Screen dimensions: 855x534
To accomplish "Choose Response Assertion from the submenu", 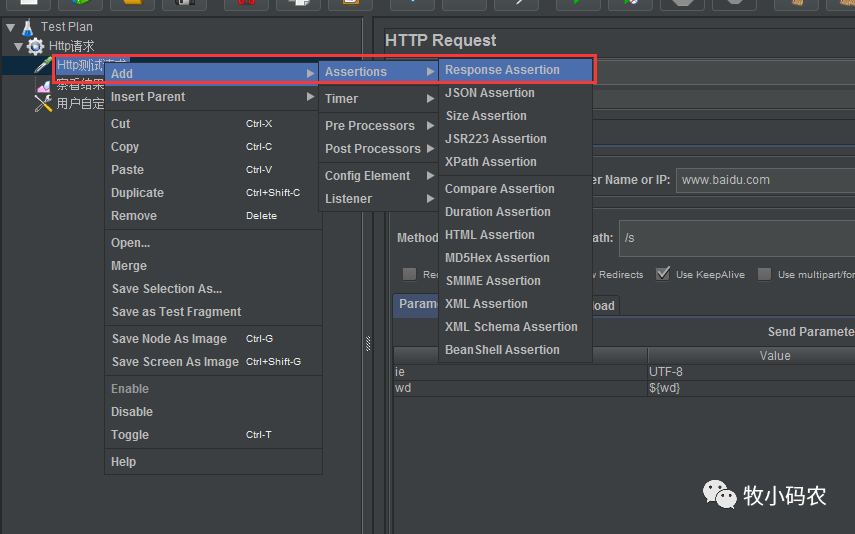I will point(515,70).
